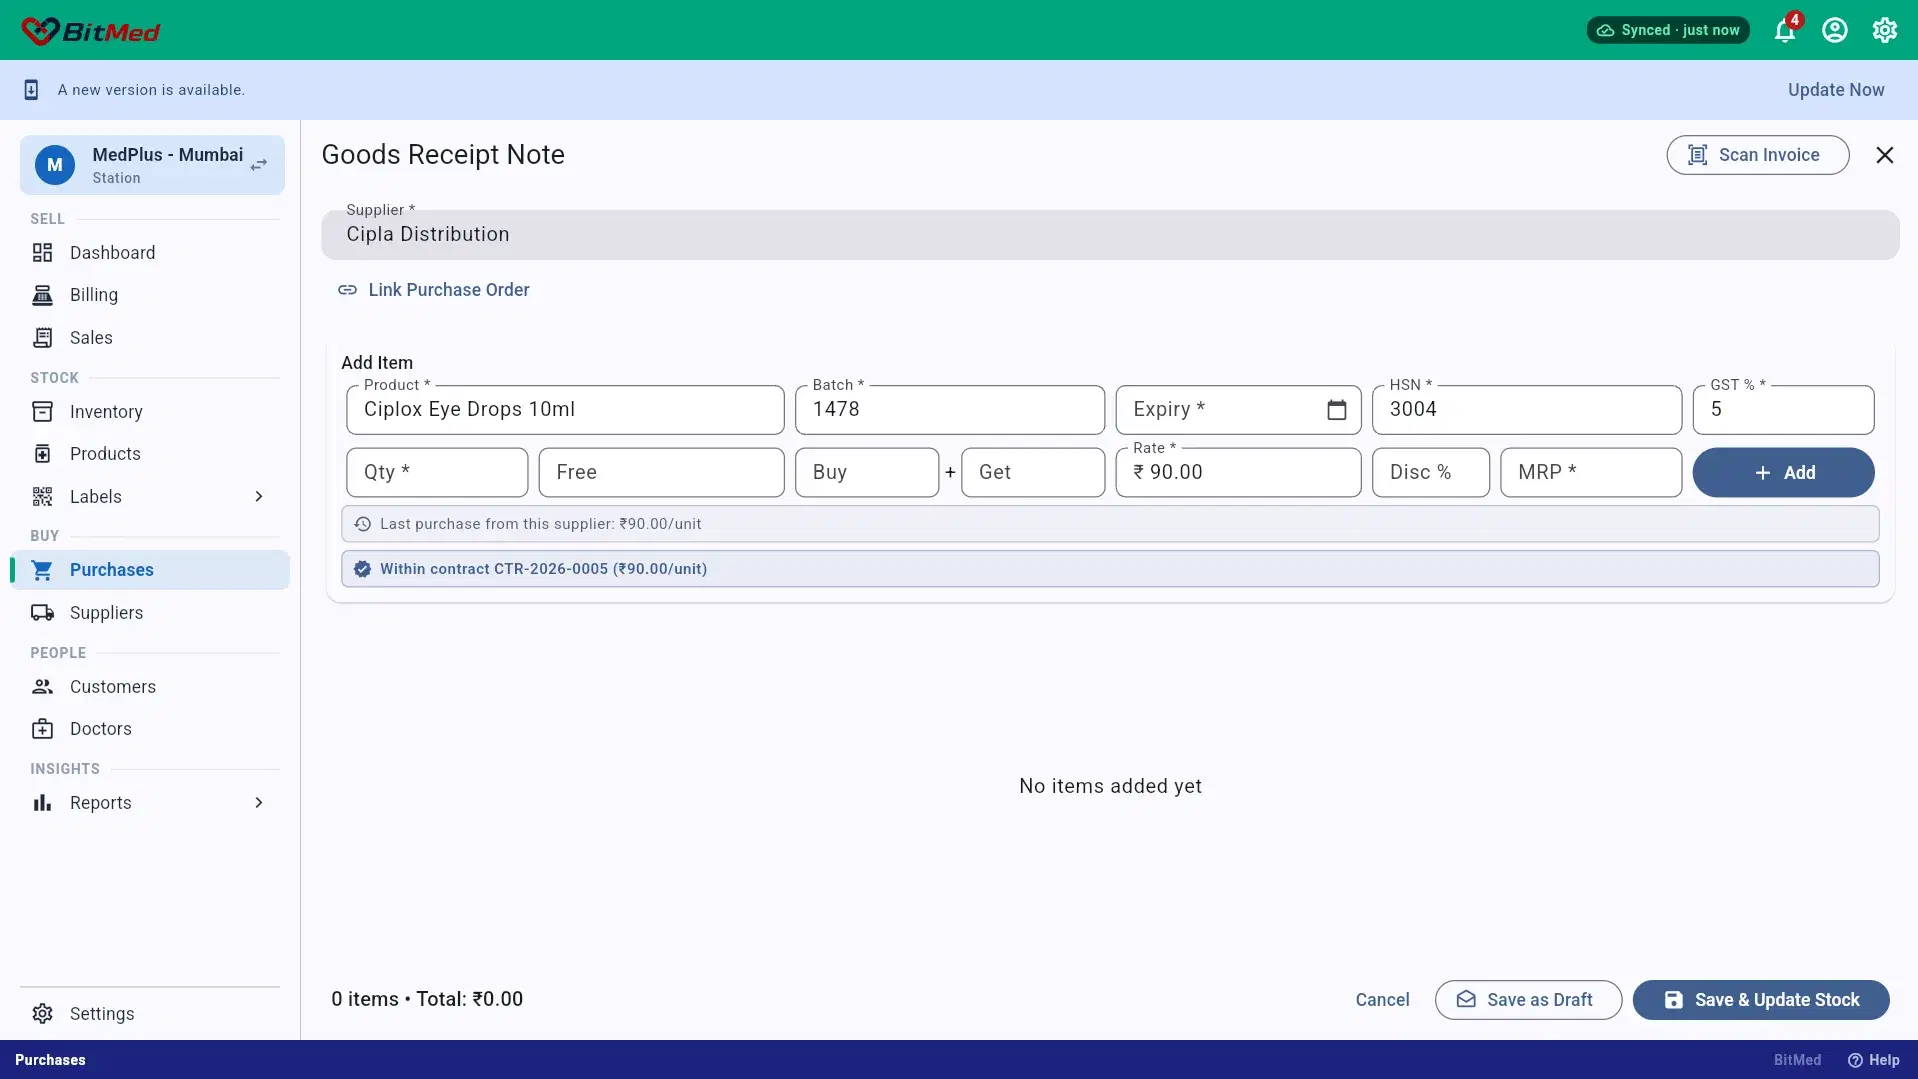Close the Goods Receipt Note form
The height and width of the screenshot is (1079, 1918).
(x=1885, y=155)
